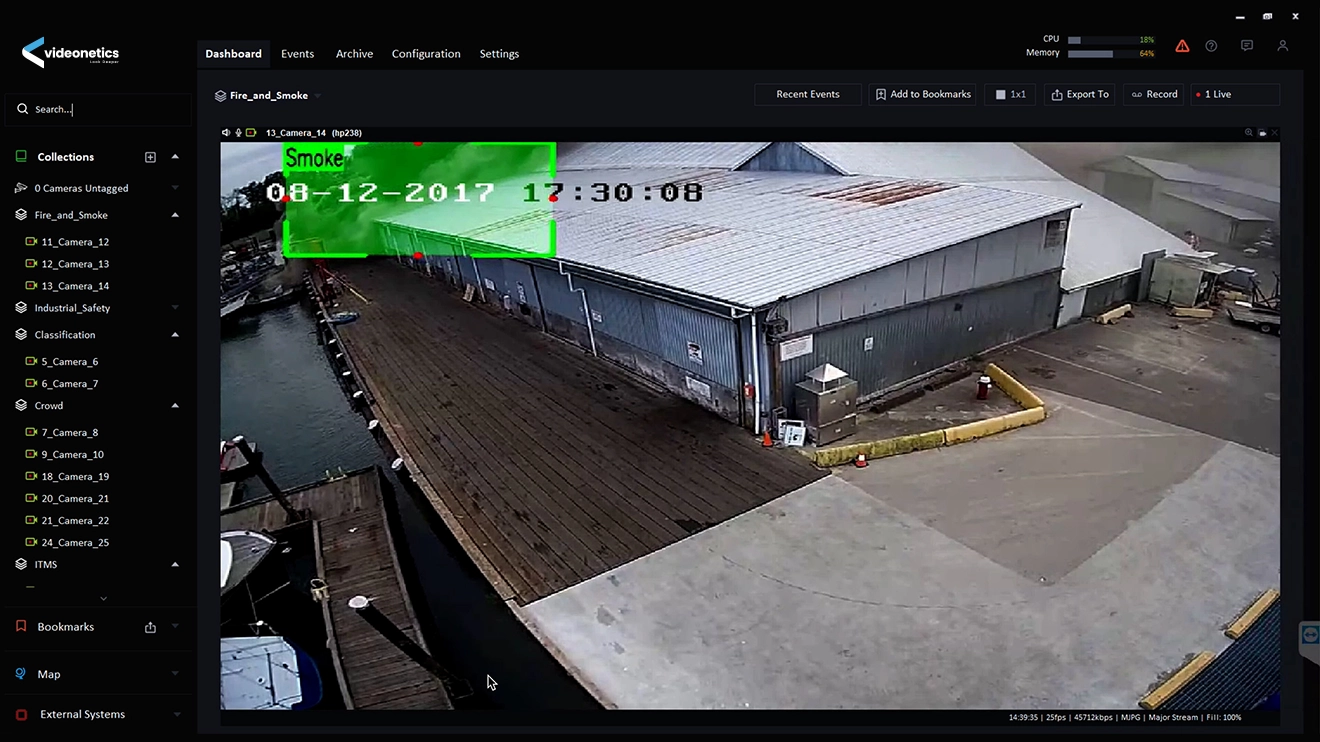Open the messages chat icon
Viewport: 1320px width, 742px height.
point(1246,46)
